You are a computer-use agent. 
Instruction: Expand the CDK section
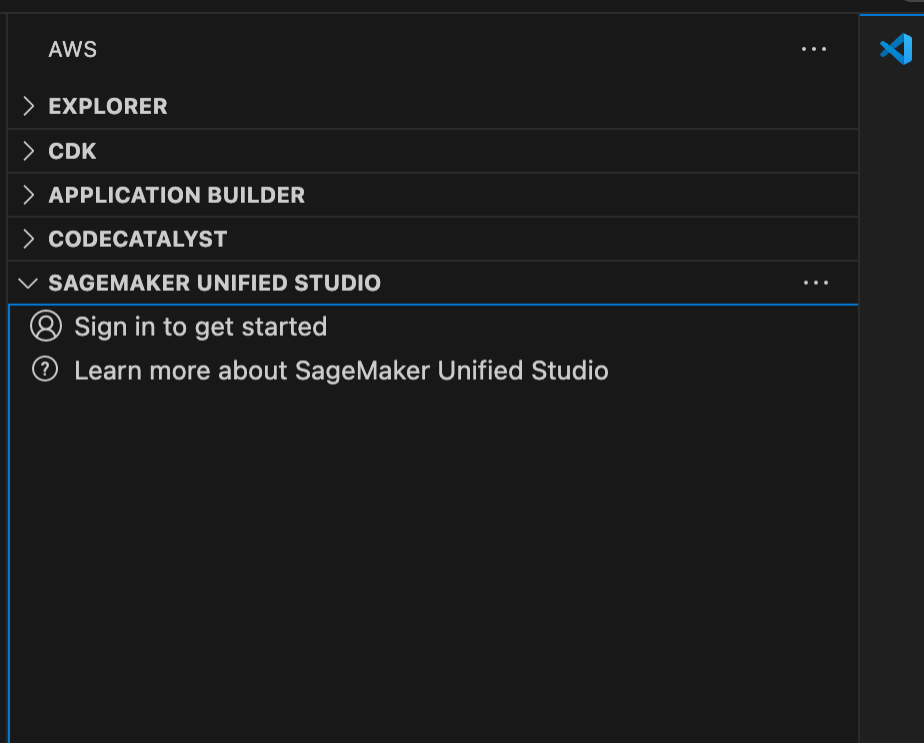[x=73, y=151]
